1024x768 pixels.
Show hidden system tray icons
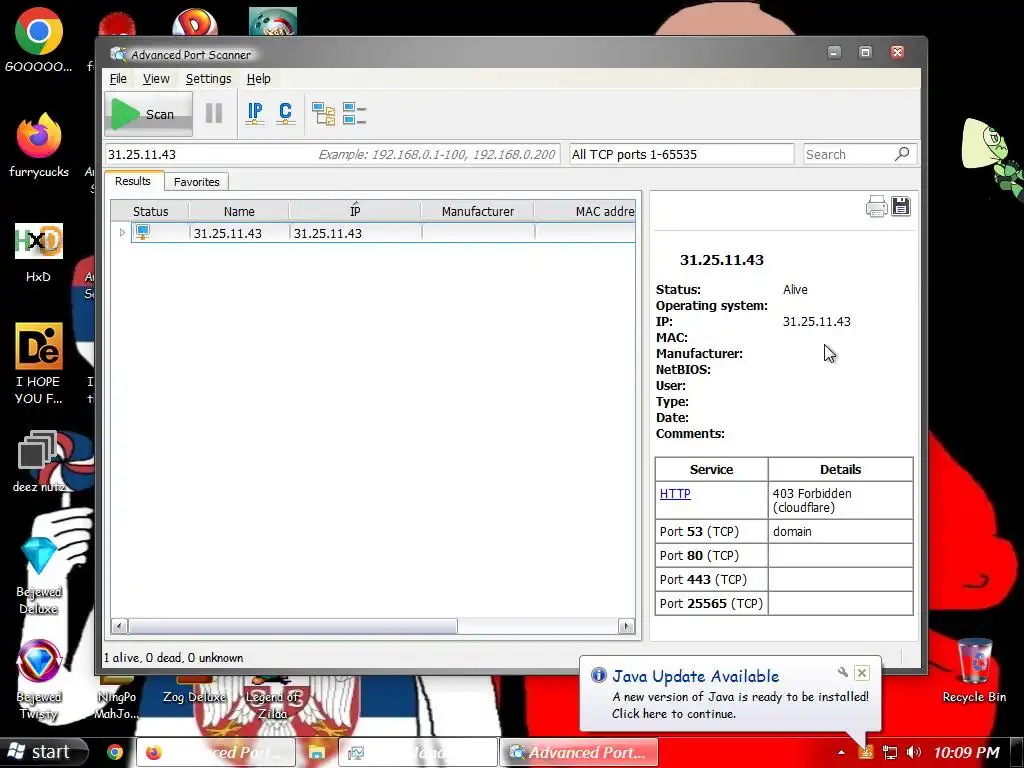point(841,753)
